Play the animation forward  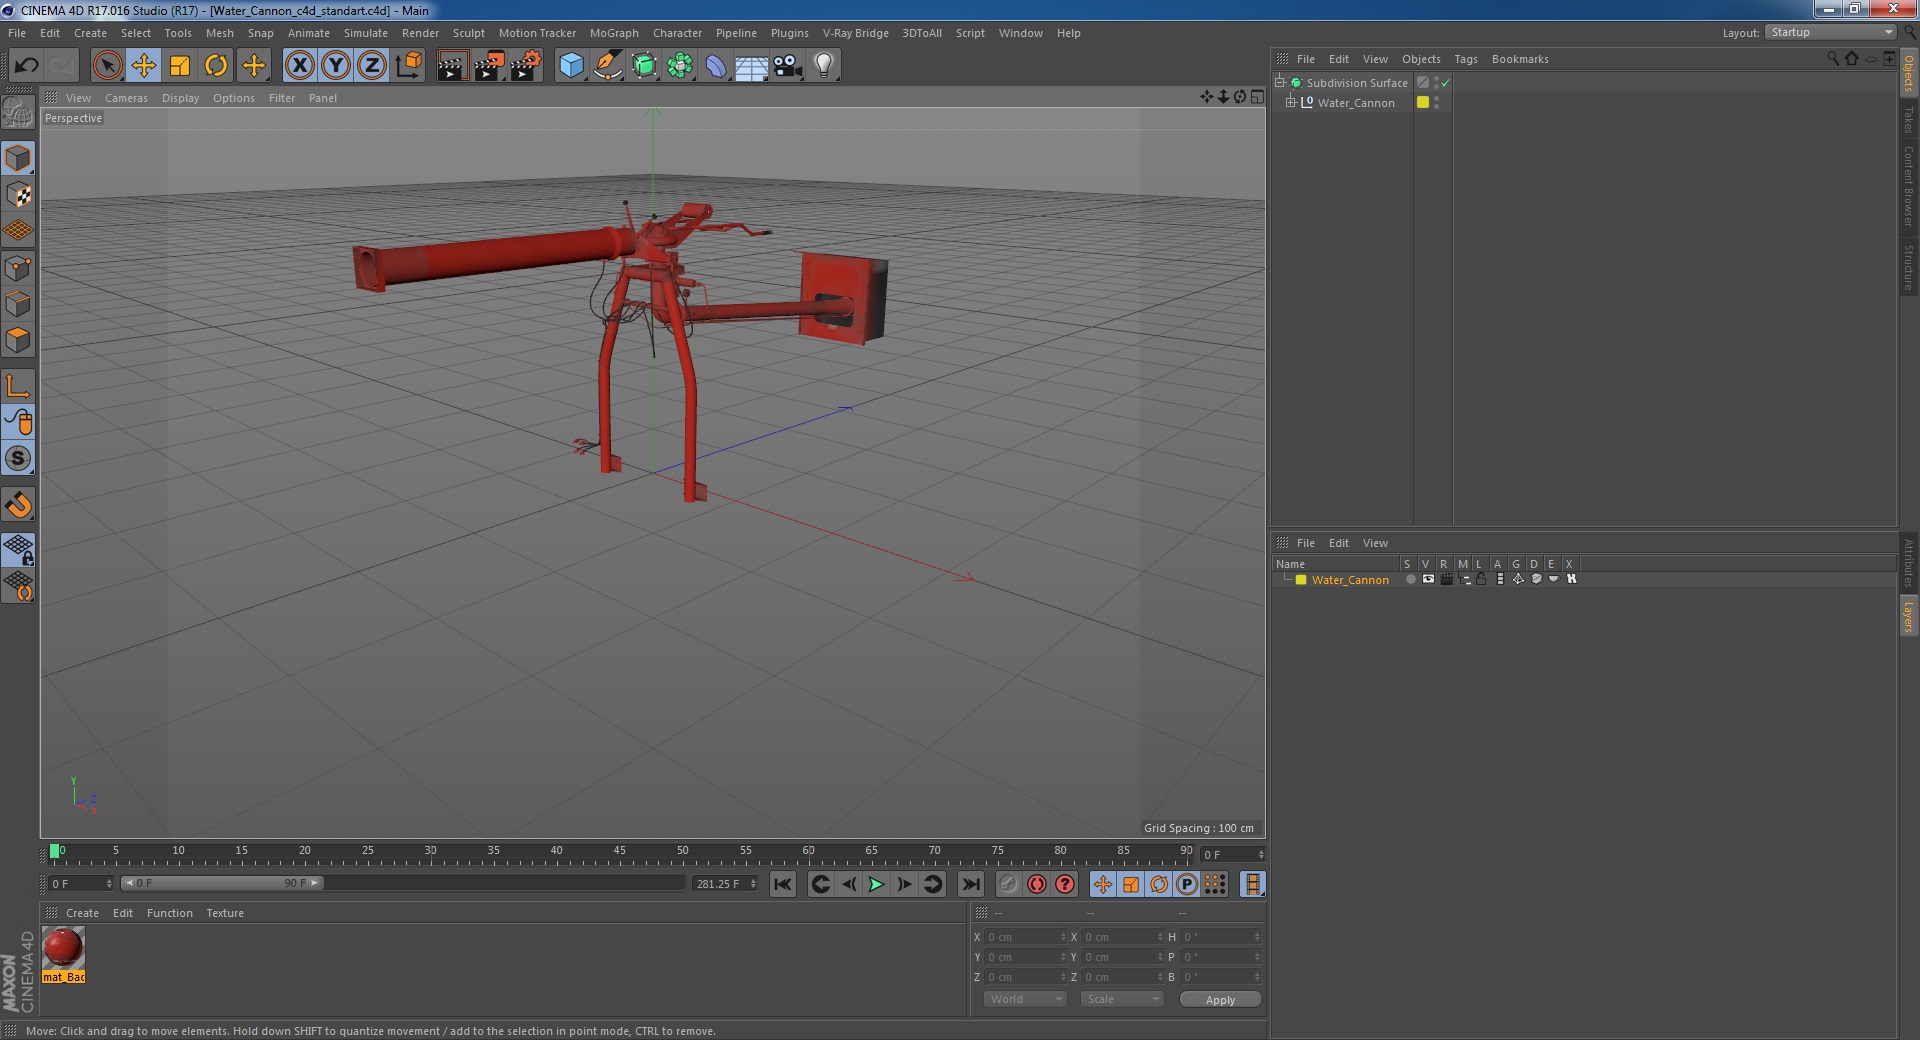click(876, 884)
